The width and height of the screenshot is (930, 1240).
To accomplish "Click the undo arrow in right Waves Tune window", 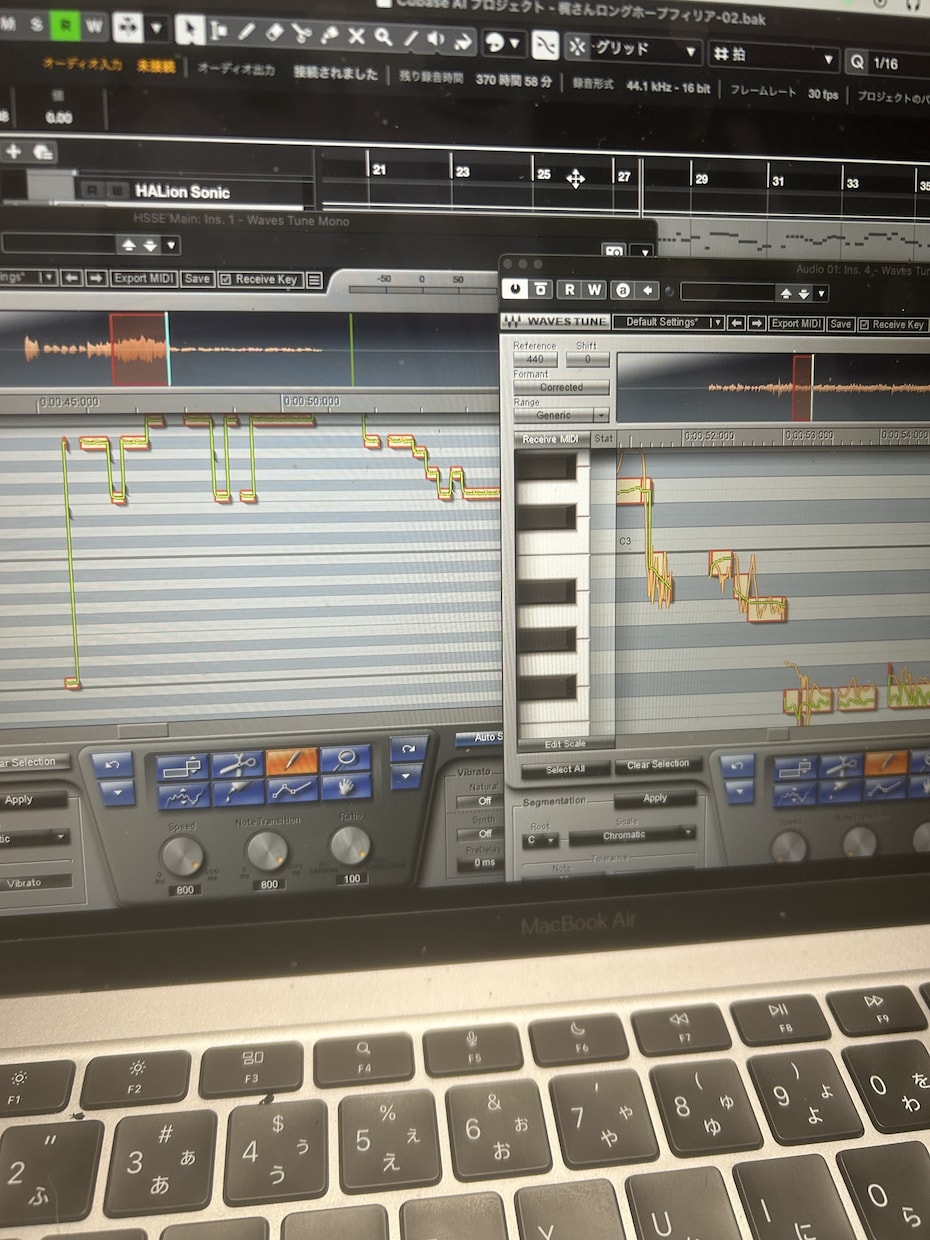I will [737, 766].
